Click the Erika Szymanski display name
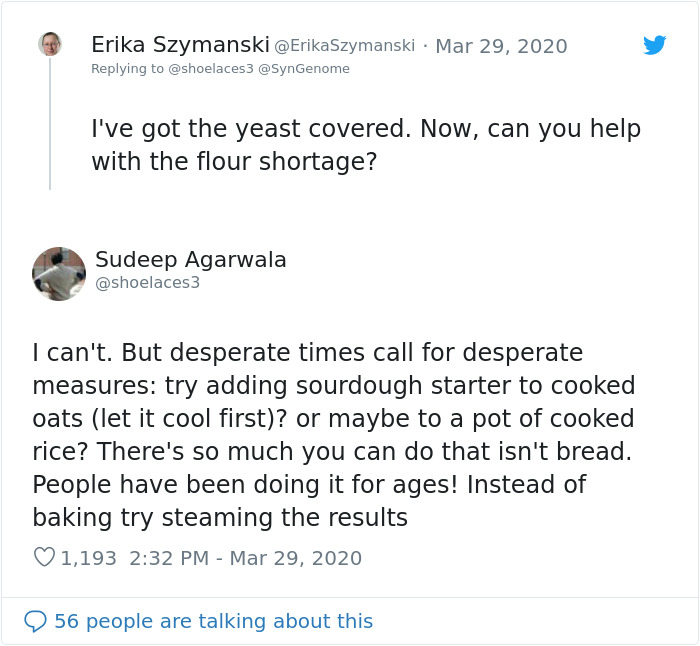The image size is (700, 646). point(180,45)
